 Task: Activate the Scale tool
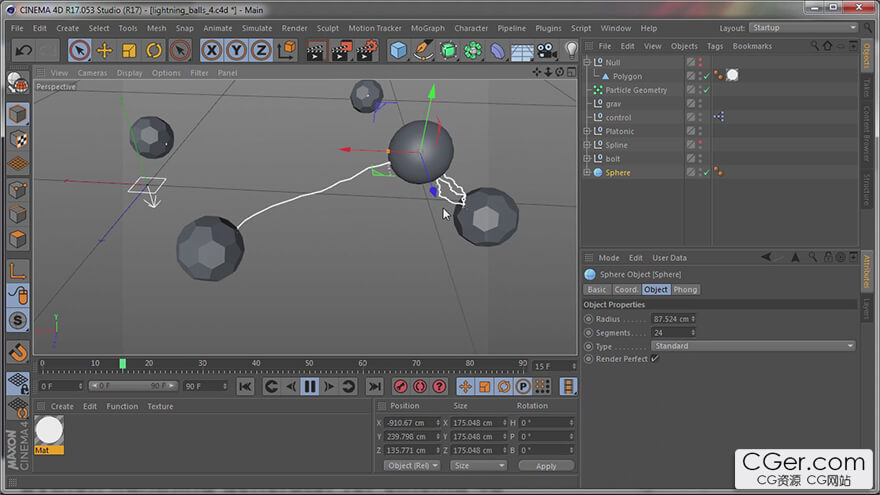[129, 51]
